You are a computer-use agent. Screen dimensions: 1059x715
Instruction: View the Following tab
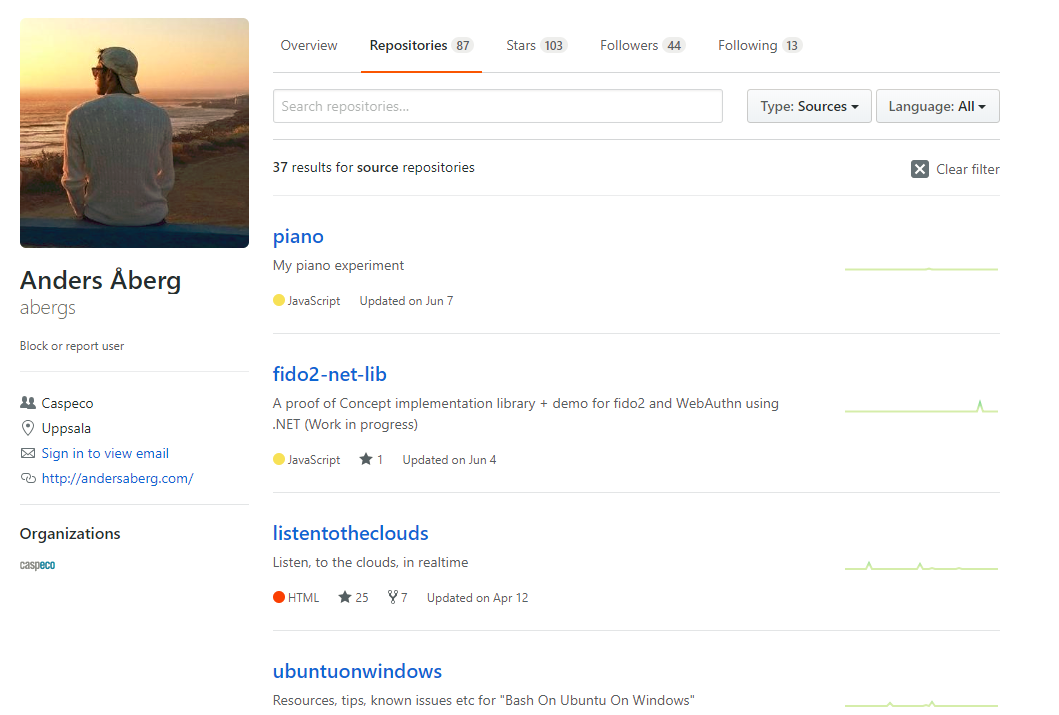(x=759, y=45)
